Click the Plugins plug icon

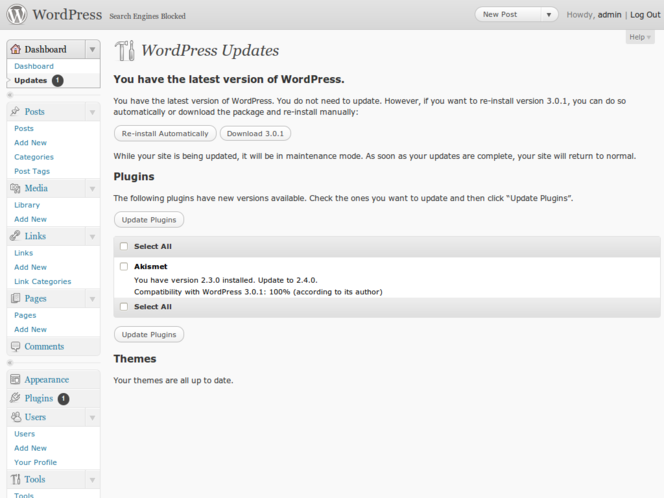15,398
